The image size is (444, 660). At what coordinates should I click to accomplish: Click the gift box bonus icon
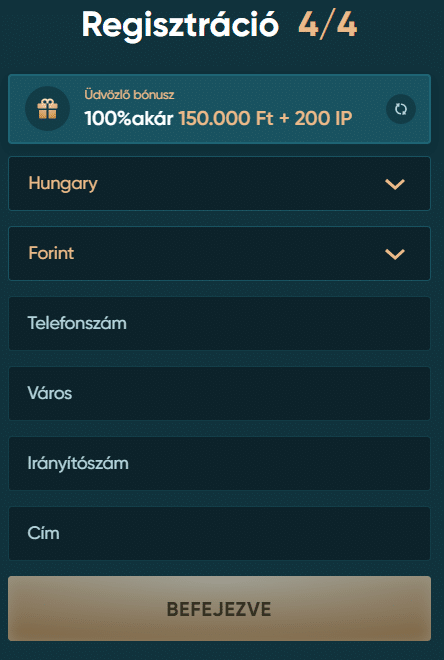pyautogui.click(x=48, y=109)
